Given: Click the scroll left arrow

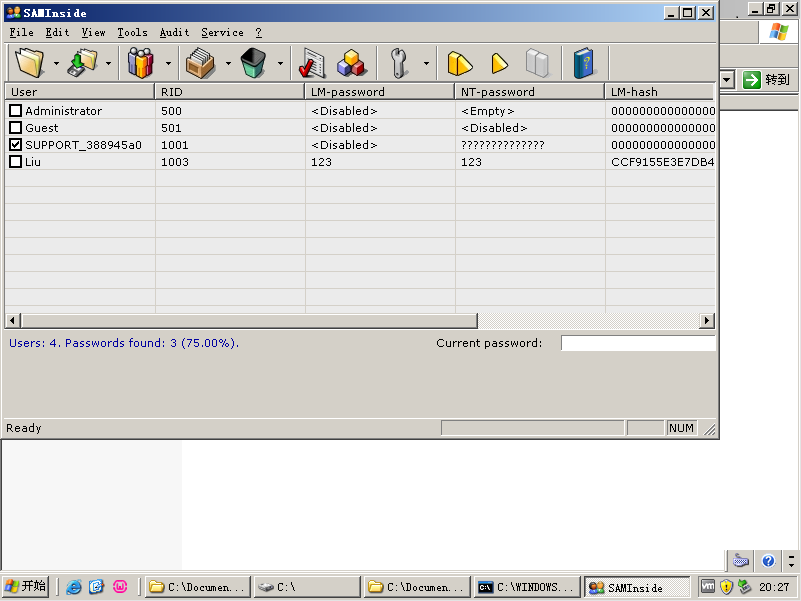Looking at the screenshot, I should click(13, 320).
